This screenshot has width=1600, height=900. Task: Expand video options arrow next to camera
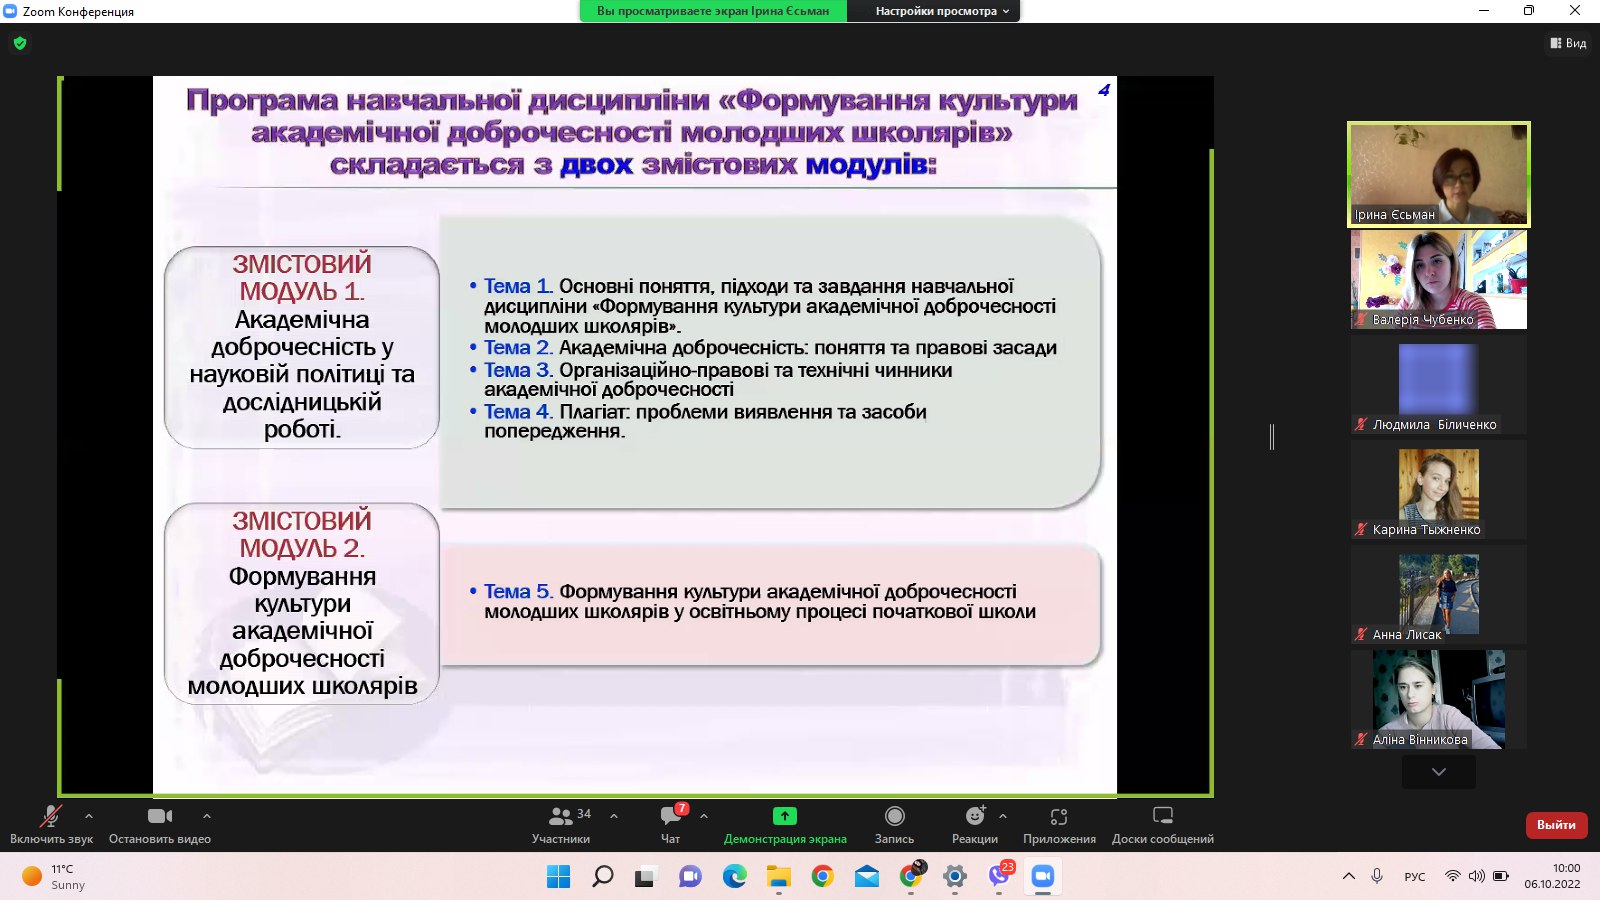pyautogui.click(x=207, y=816)
